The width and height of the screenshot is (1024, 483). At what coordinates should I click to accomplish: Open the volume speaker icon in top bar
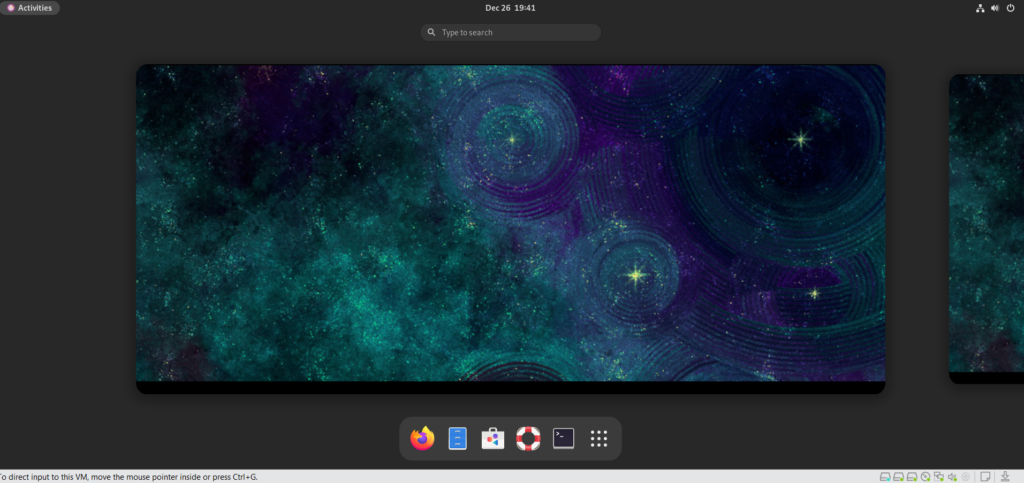pos(995,8)
